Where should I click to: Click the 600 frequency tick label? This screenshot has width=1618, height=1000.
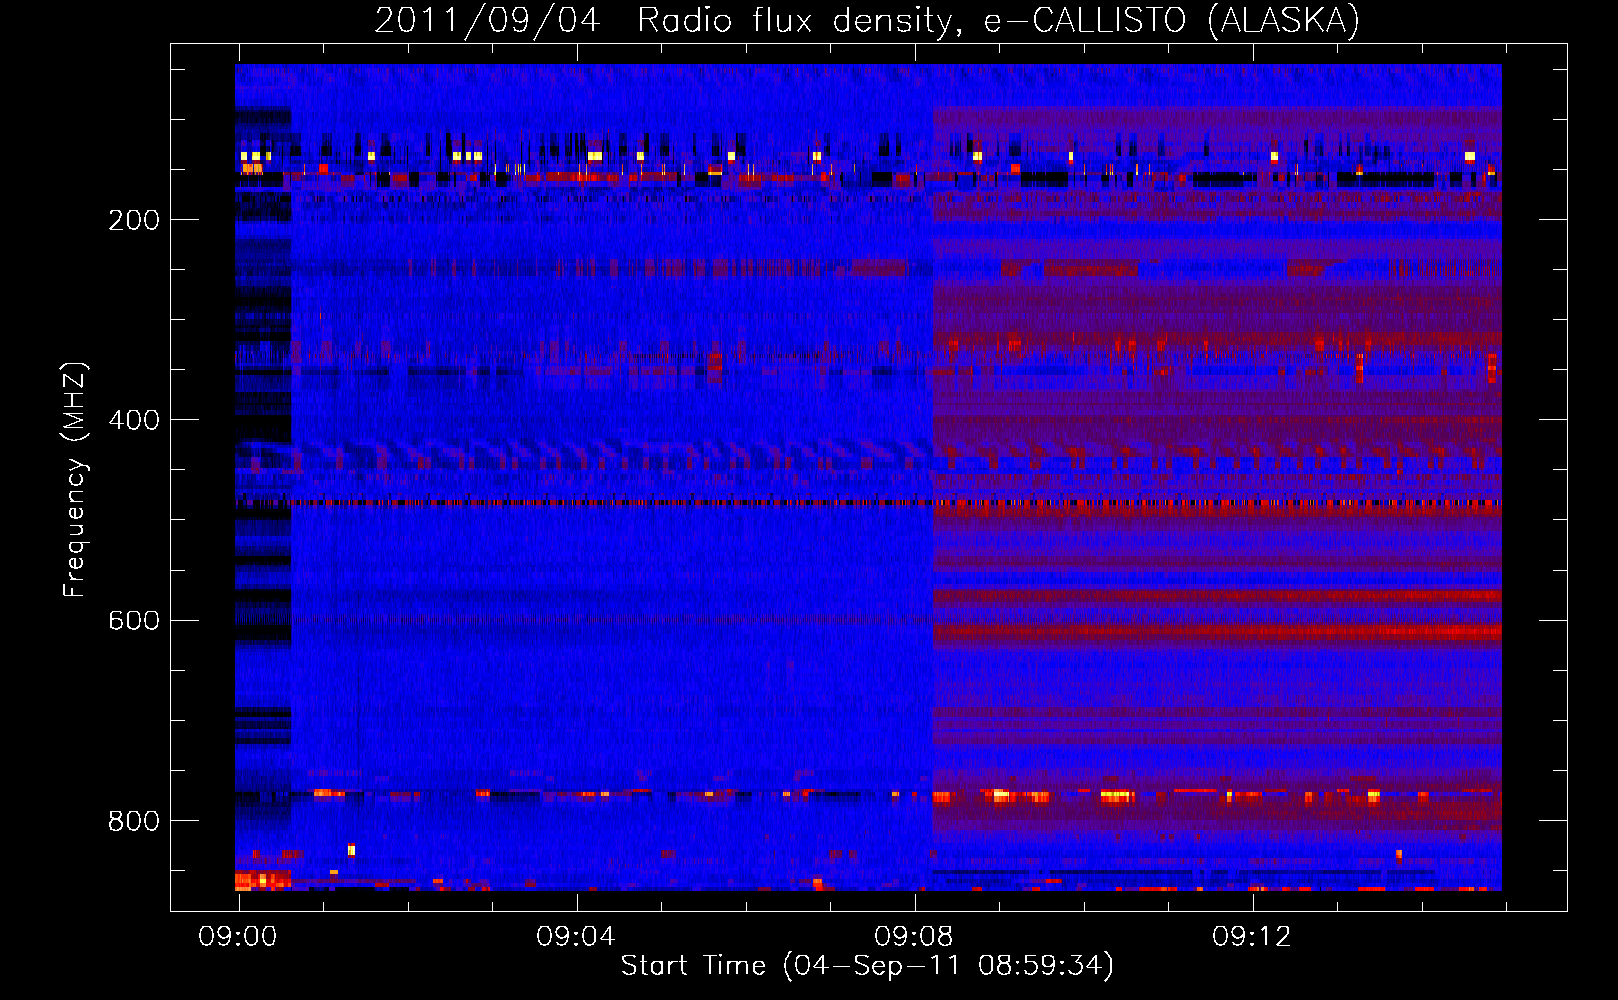134,620
